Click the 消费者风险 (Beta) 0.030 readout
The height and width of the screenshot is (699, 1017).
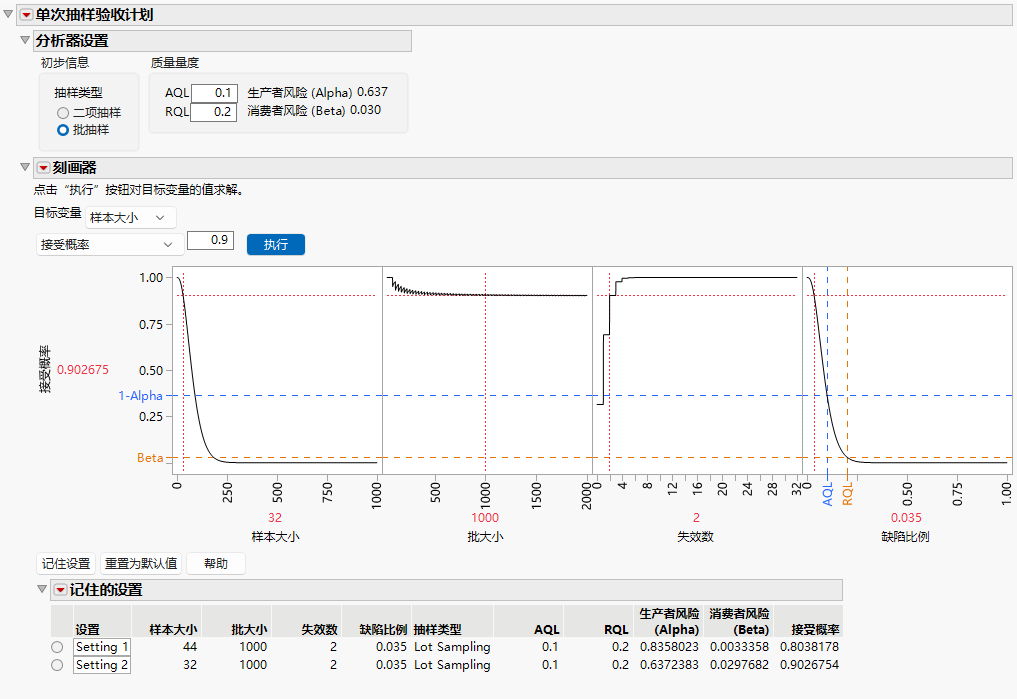[x=314, y=111]
